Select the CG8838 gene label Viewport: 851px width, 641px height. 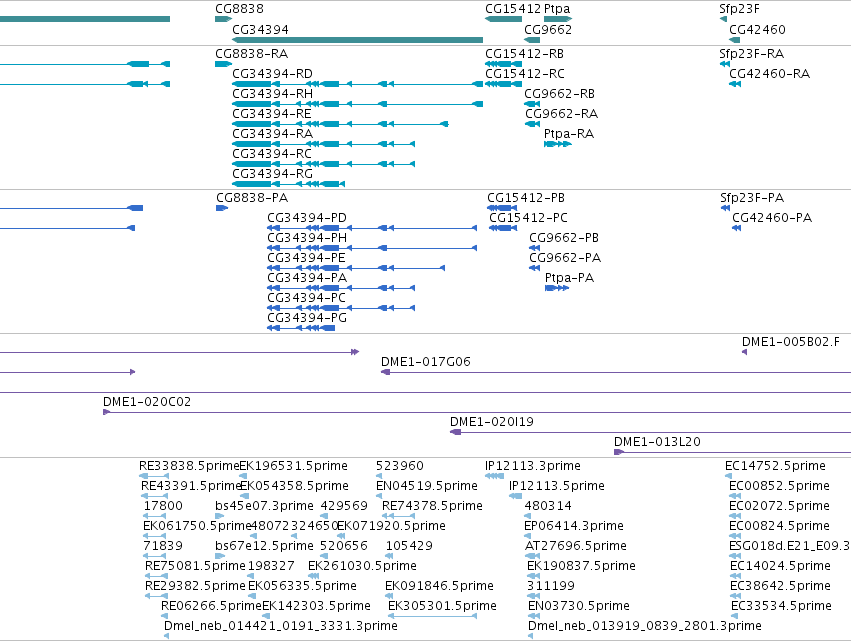click(x=239, y=9)
